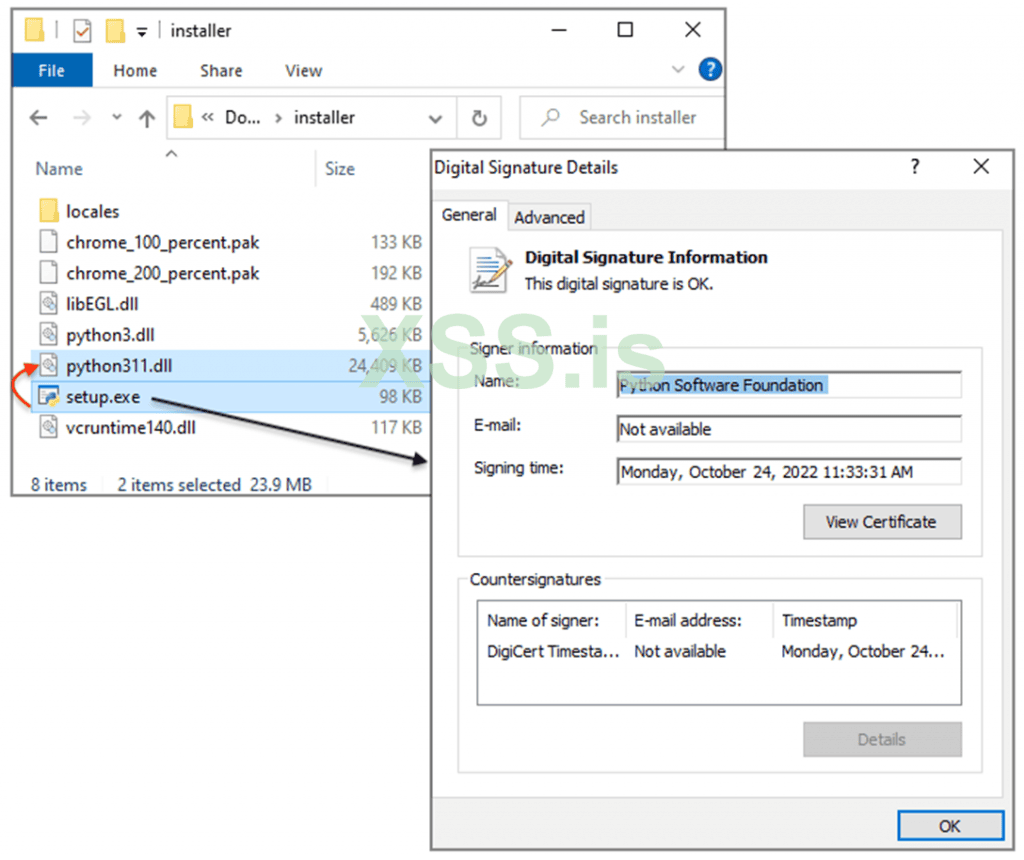
Task: Click the vcruntime140.dll file icon
Action: (48, 426)
